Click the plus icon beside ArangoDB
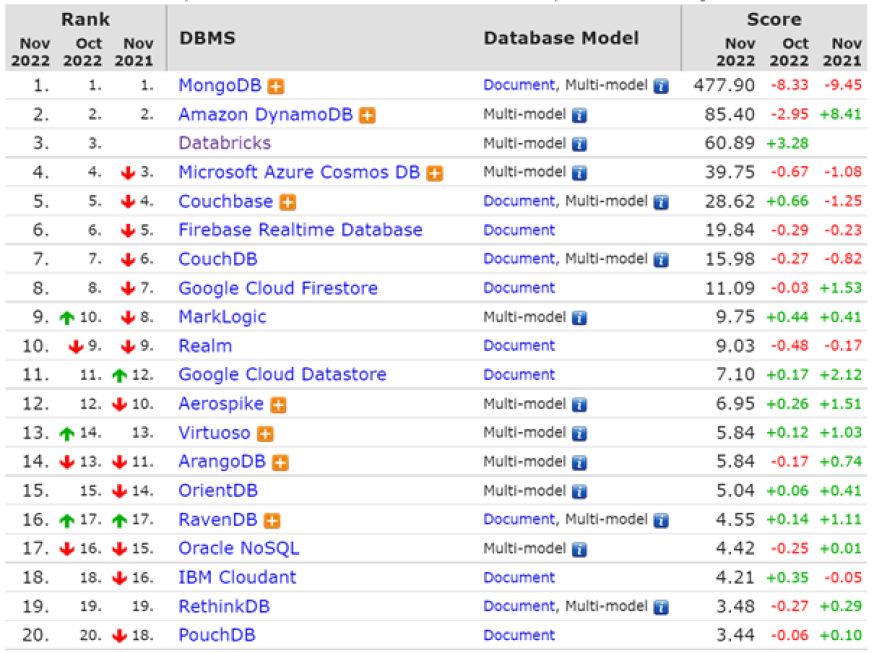The width and height of the screenshot is (874, 653). click(x=280, y=462)
